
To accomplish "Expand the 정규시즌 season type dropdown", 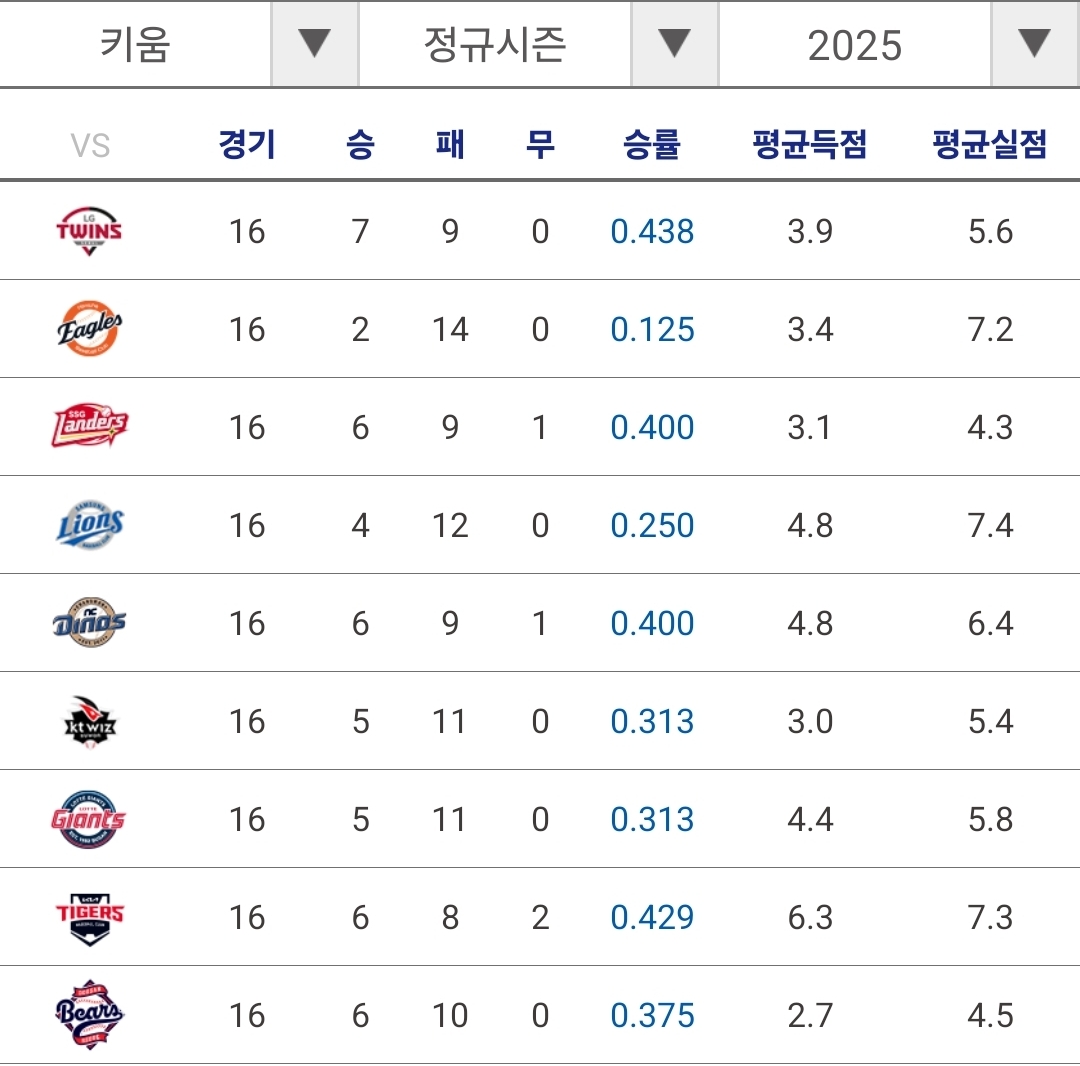I will 674,44.
